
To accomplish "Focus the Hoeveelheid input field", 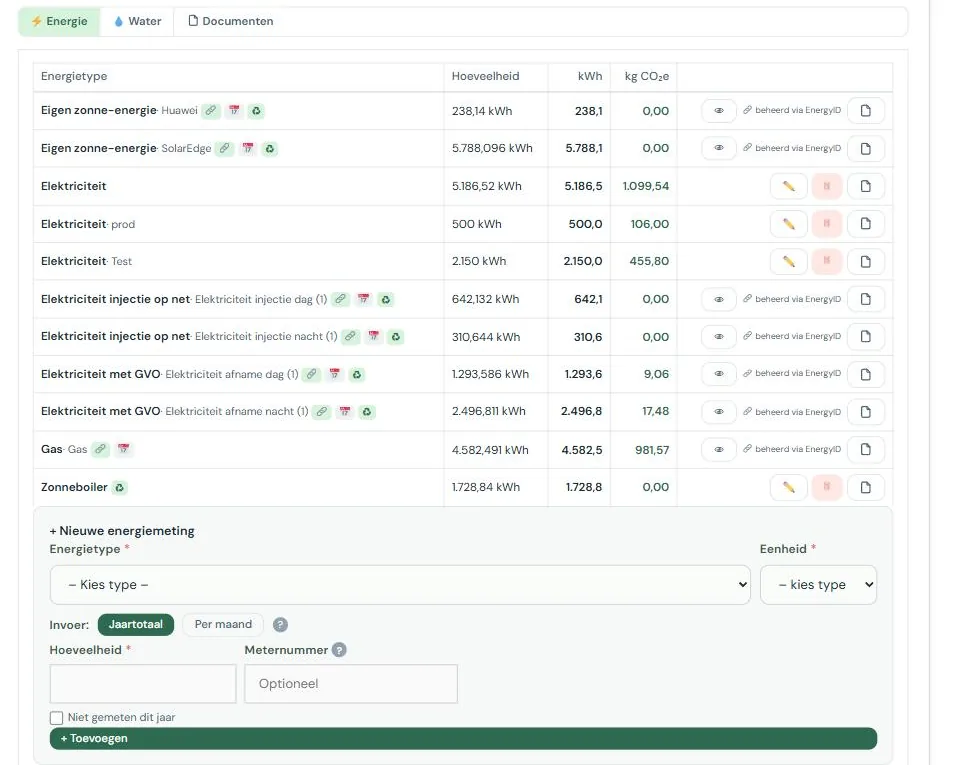I will coord(143,684).
